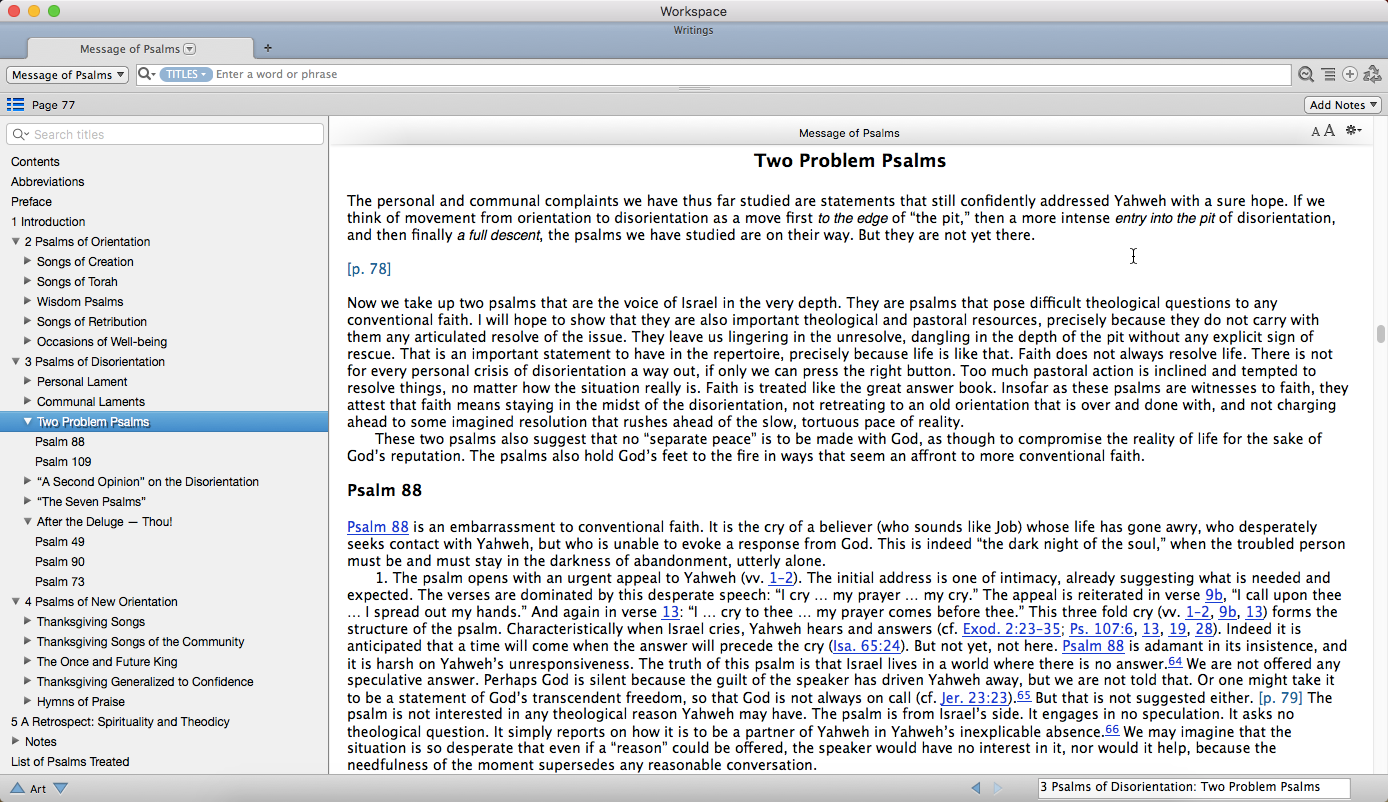Click the search history magnifier icon
1388x802 pixels.
(1306, 74)
